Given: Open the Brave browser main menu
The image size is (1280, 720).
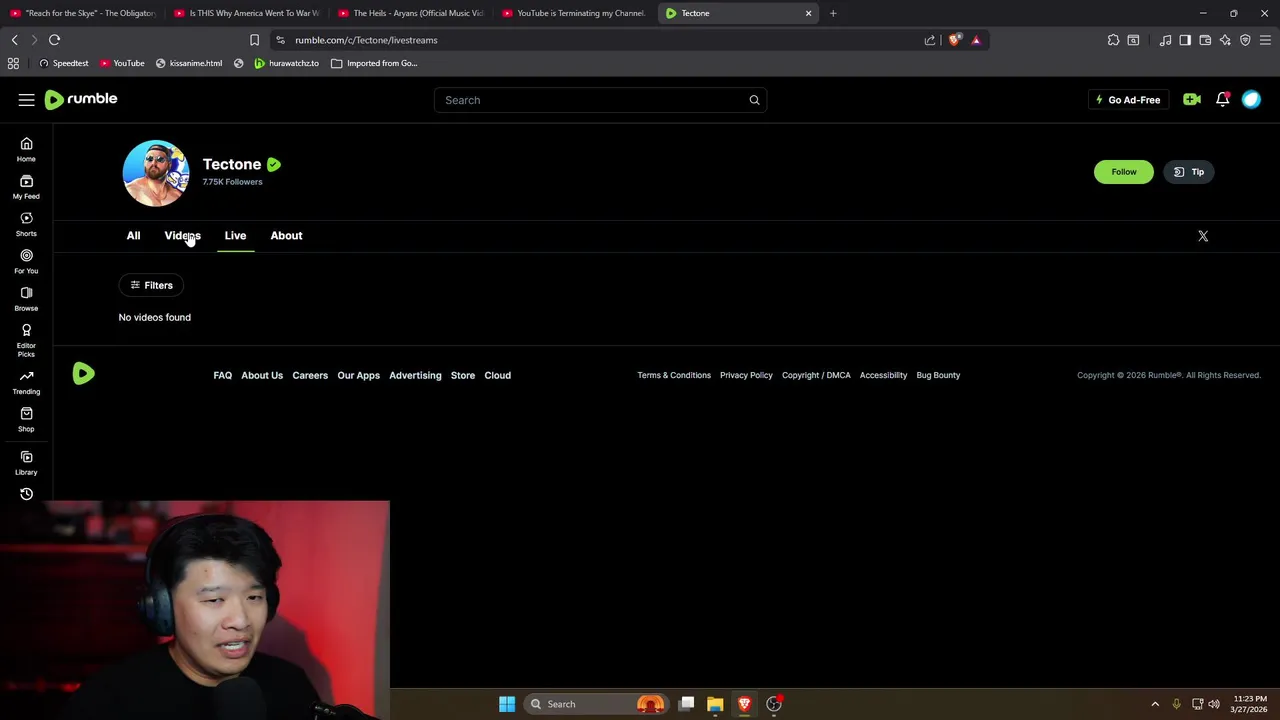Looking at the screenshot, I should pos(1265,40).
